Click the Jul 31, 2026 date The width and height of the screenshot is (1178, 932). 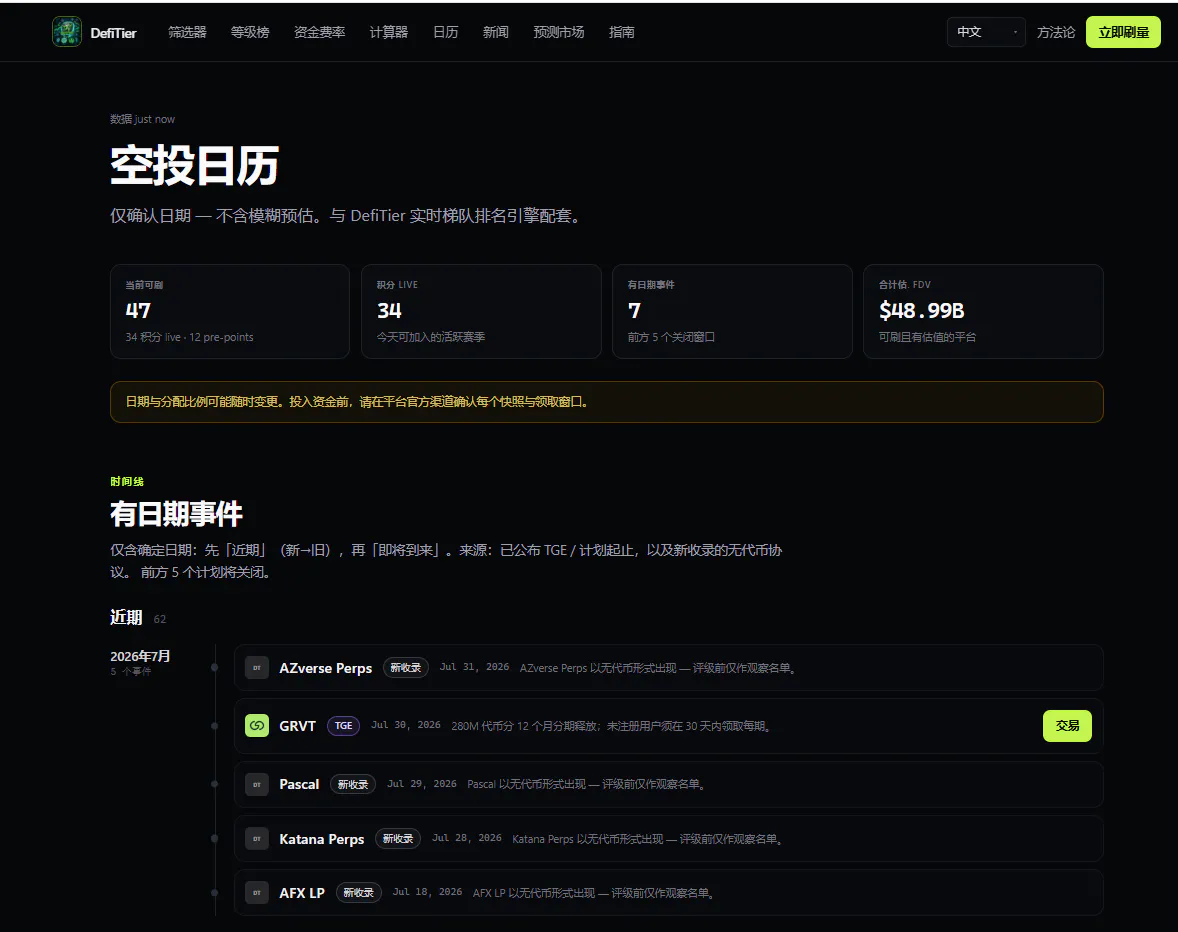pyautogui.click(x=474, y=667)
